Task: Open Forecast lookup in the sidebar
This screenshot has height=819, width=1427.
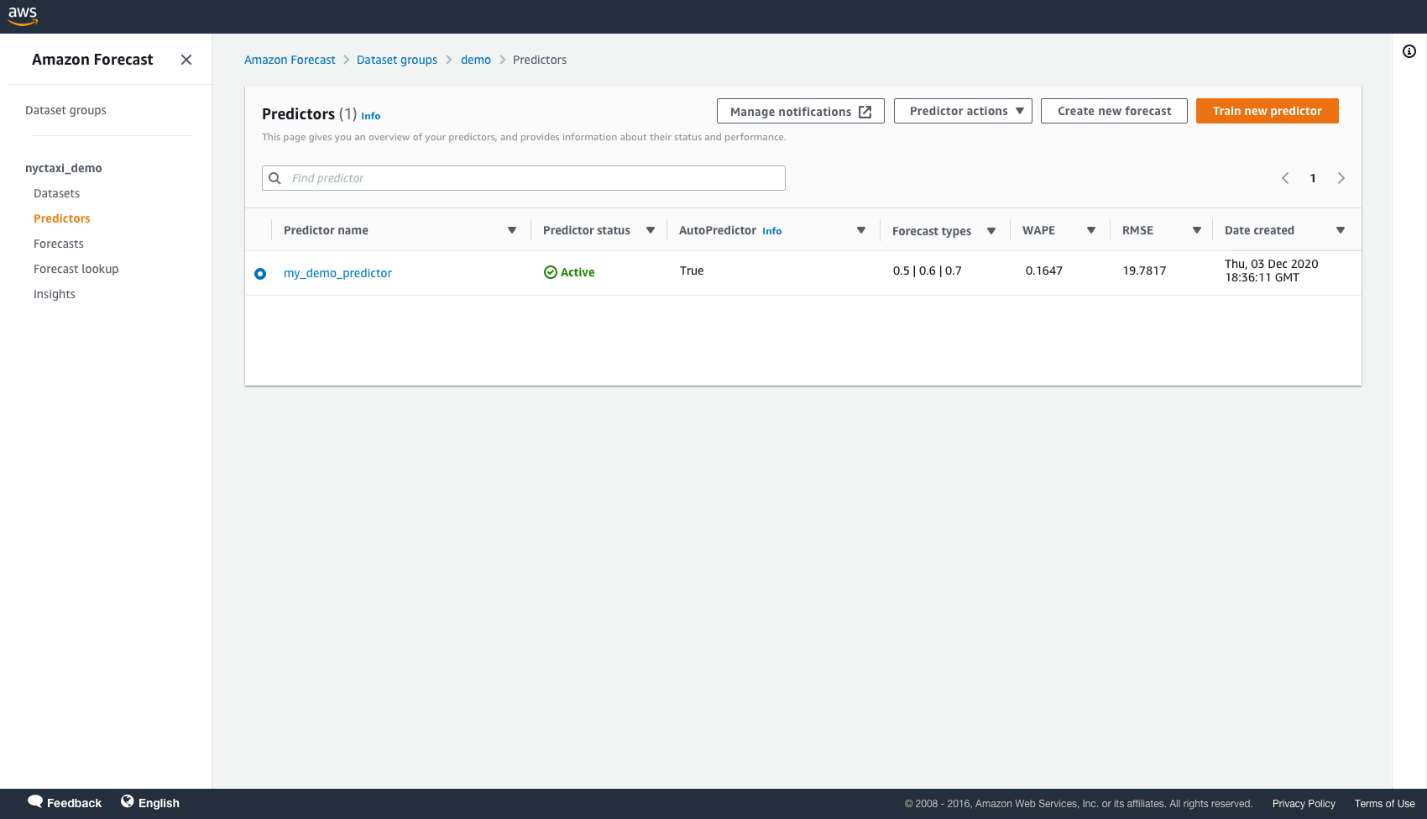Action: pyautogui.click(x=76, y=269)
